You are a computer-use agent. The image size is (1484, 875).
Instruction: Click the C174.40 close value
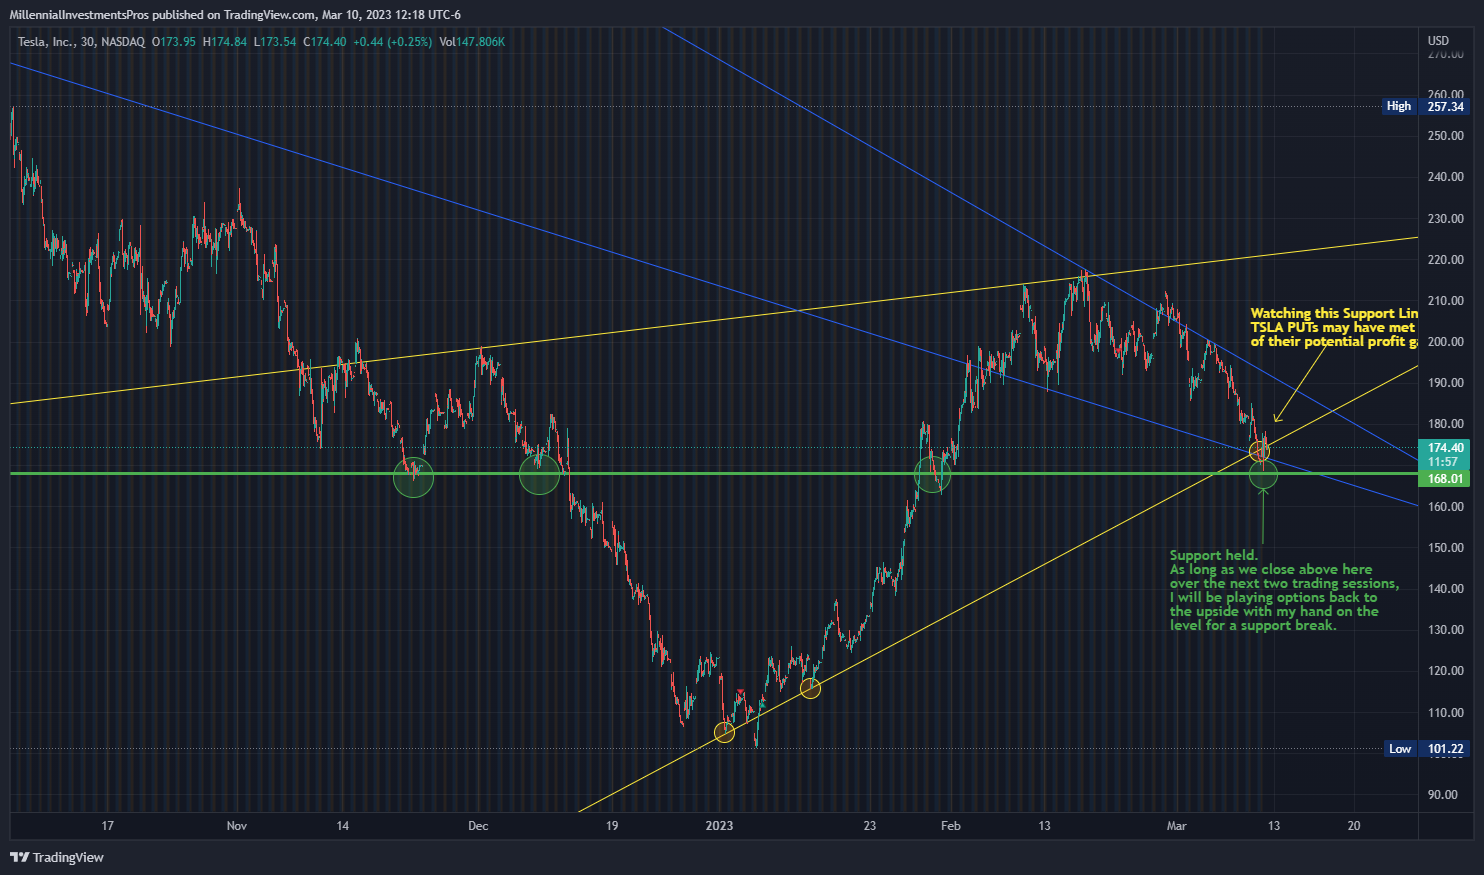(x=325, y=42)
